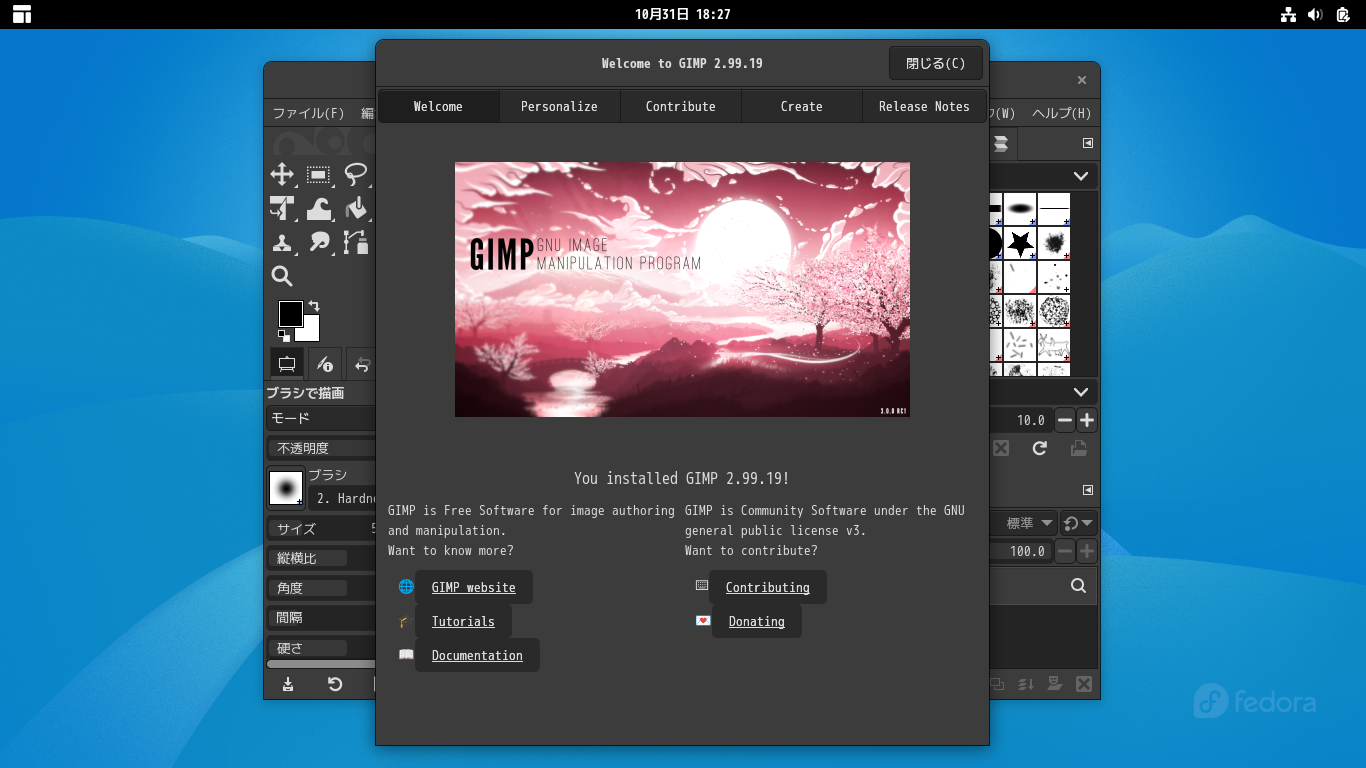Click the duplicate layer icon
Image resolution: width=1366 pixels, height=768 pixels.
997,684
